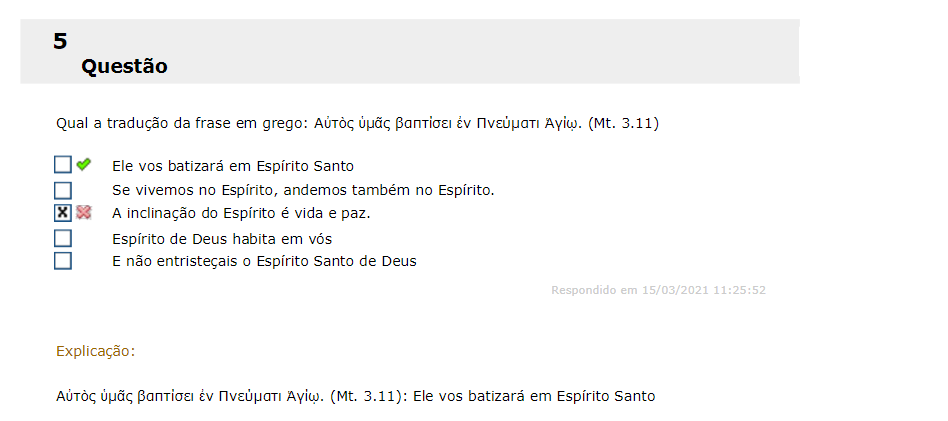Click label 'E não entristeçais o Espírito Santo de Deus'
The image size is (948, 421).
pos(264,261)
